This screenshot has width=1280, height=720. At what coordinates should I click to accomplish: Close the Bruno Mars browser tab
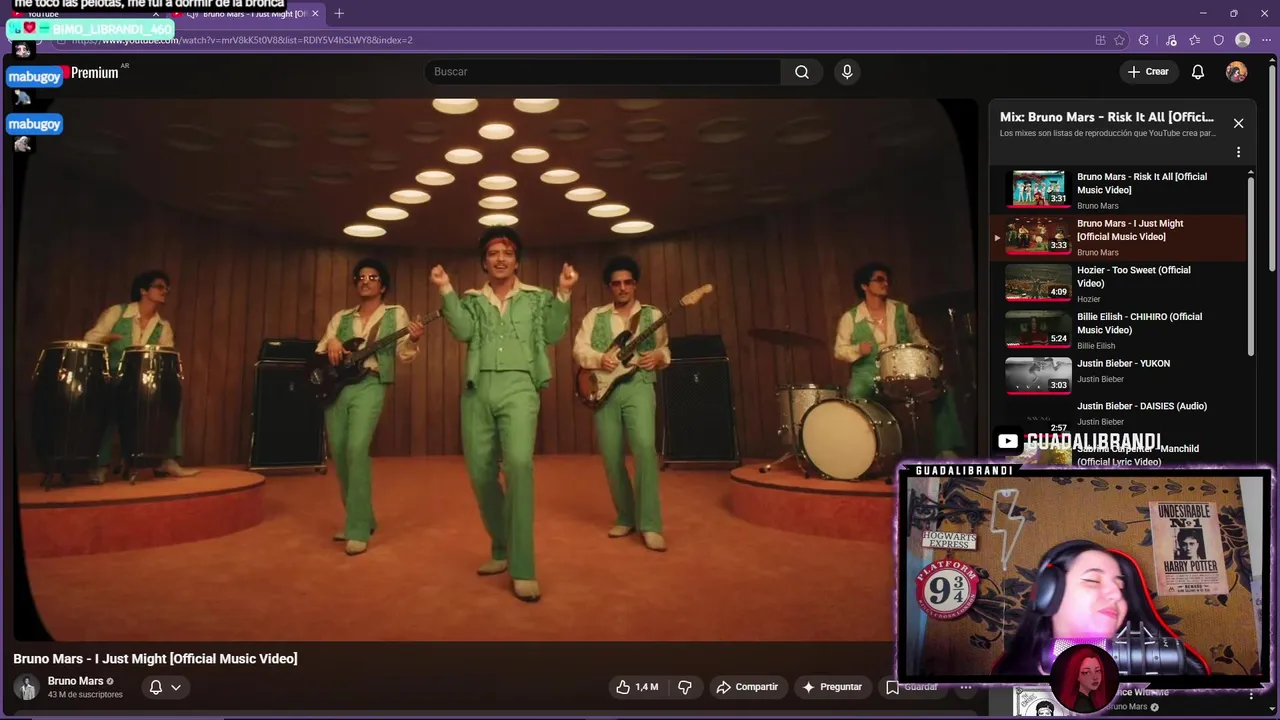[x=316, y=14]
